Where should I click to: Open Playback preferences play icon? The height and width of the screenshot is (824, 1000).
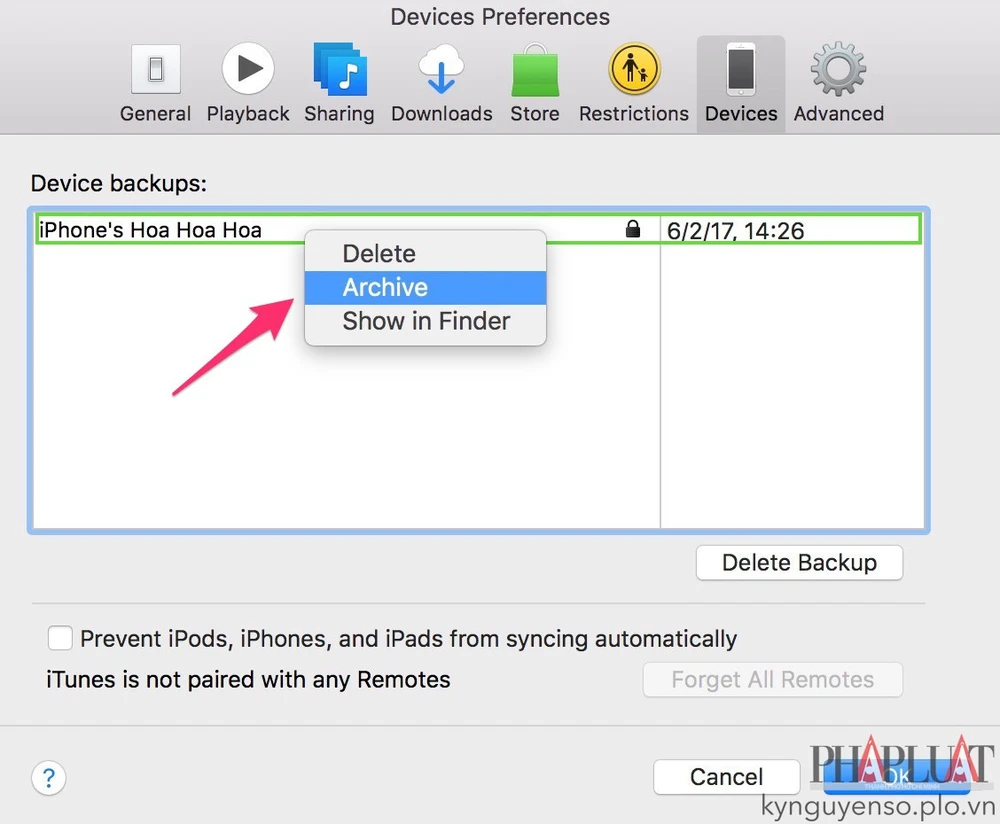point(247,70)
